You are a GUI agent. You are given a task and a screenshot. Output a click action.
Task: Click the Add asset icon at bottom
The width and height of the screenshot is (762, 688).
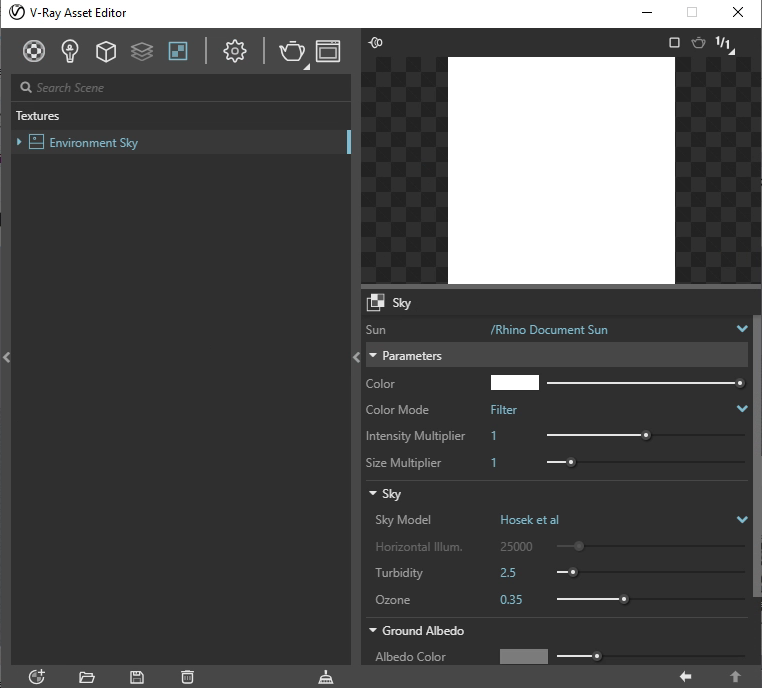(x=37, y=676)
